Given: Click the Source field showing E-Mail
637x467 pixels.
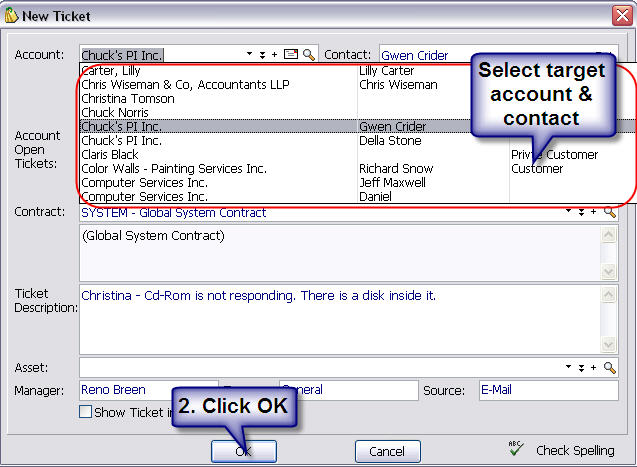Looking at the screenshot, I should click(x=547, y=390).
